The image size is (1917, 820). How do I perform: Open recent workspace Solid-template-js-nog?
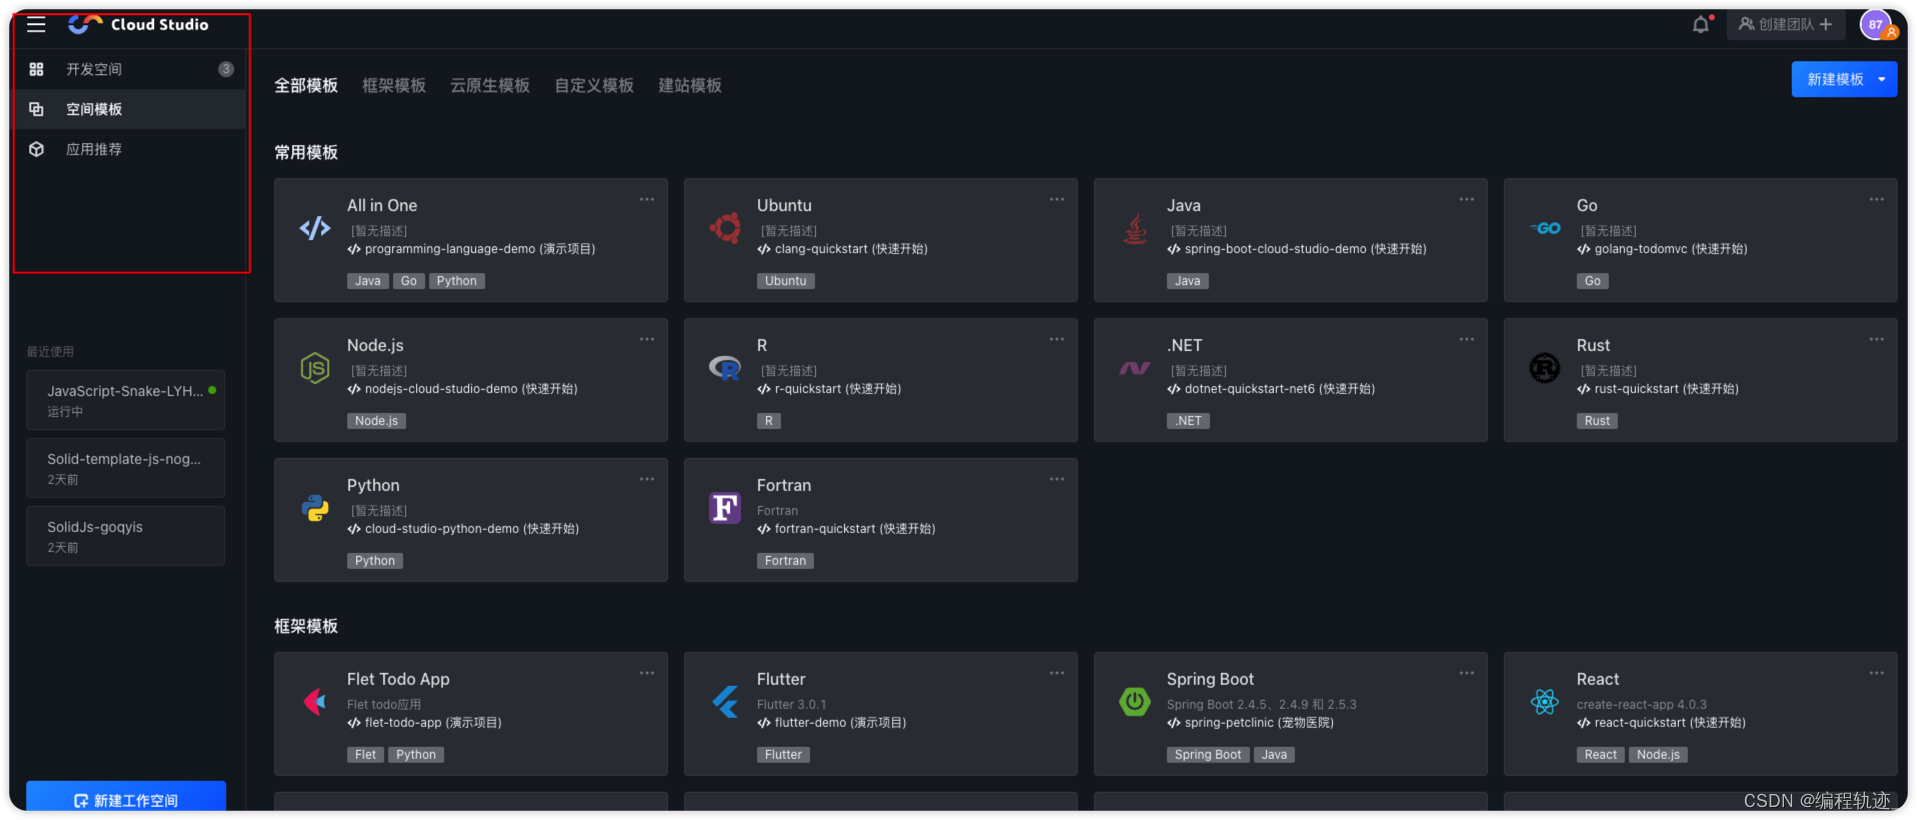click(x=126, y=468)
